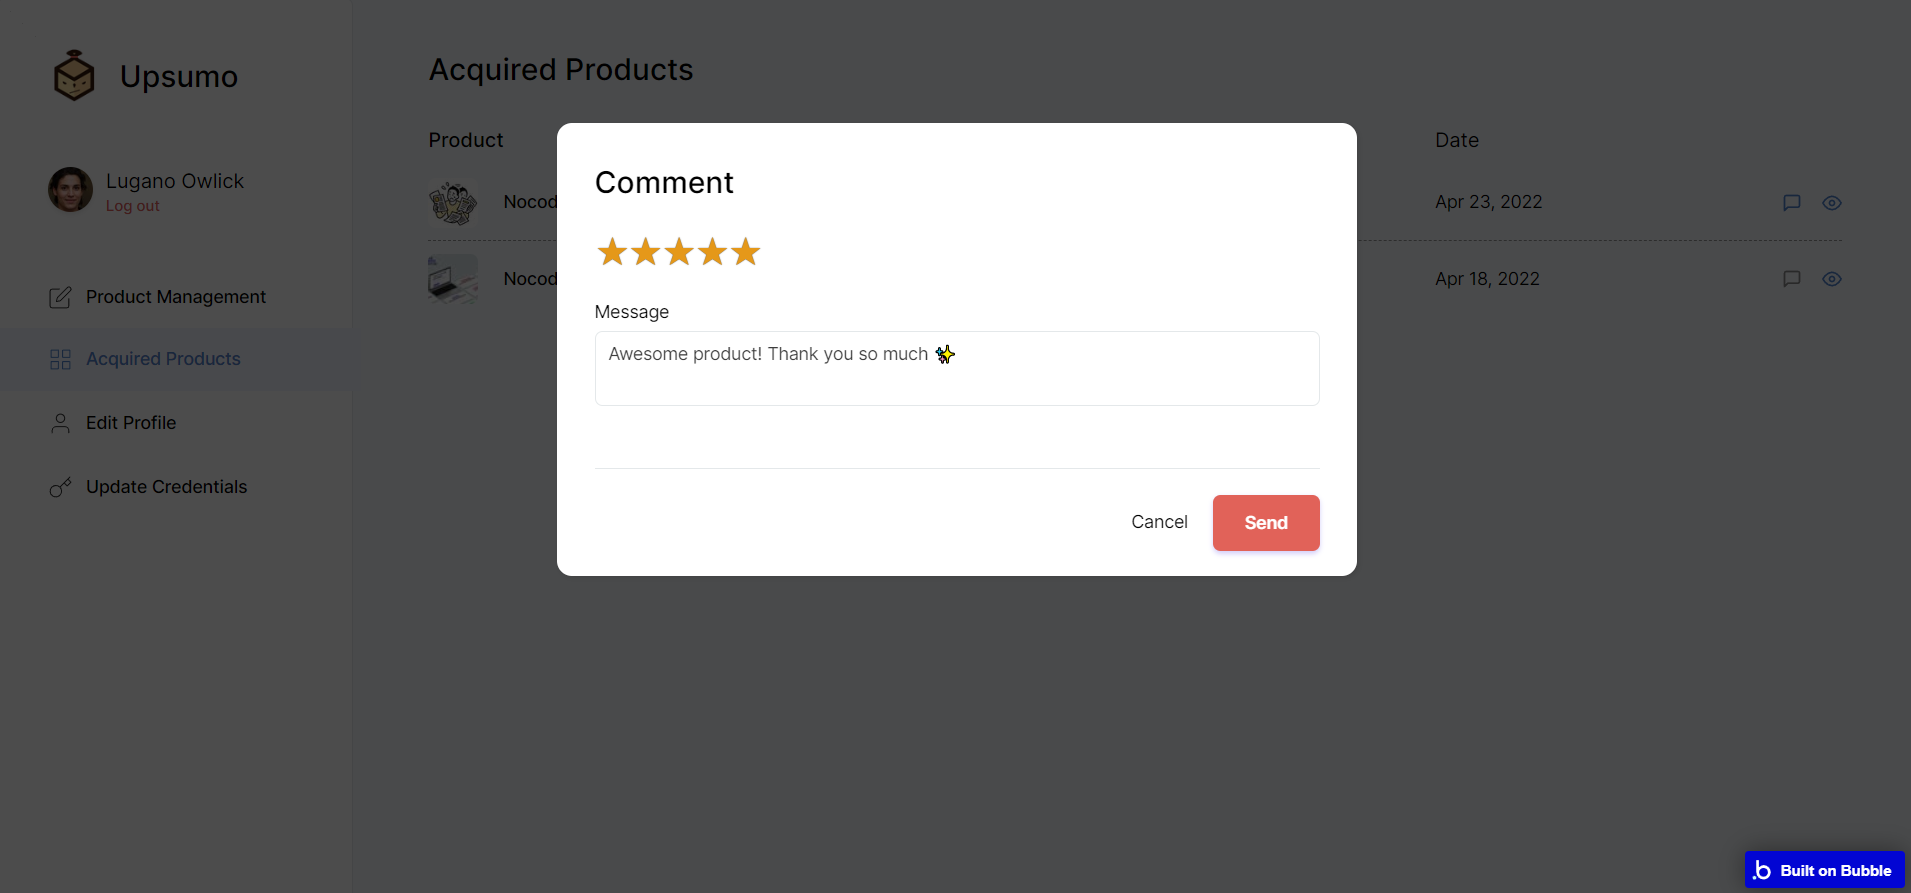Screen dimensions: 1911x893
Task: Select the third rating star
Action: (679, 252)
